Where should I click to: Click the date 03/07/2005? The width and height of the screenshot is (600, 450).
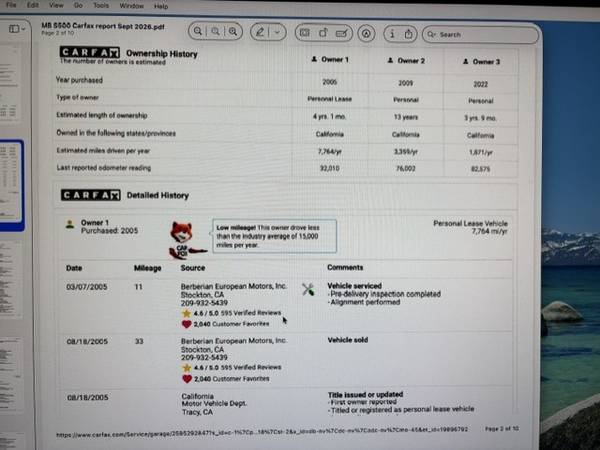click(86, 287)
